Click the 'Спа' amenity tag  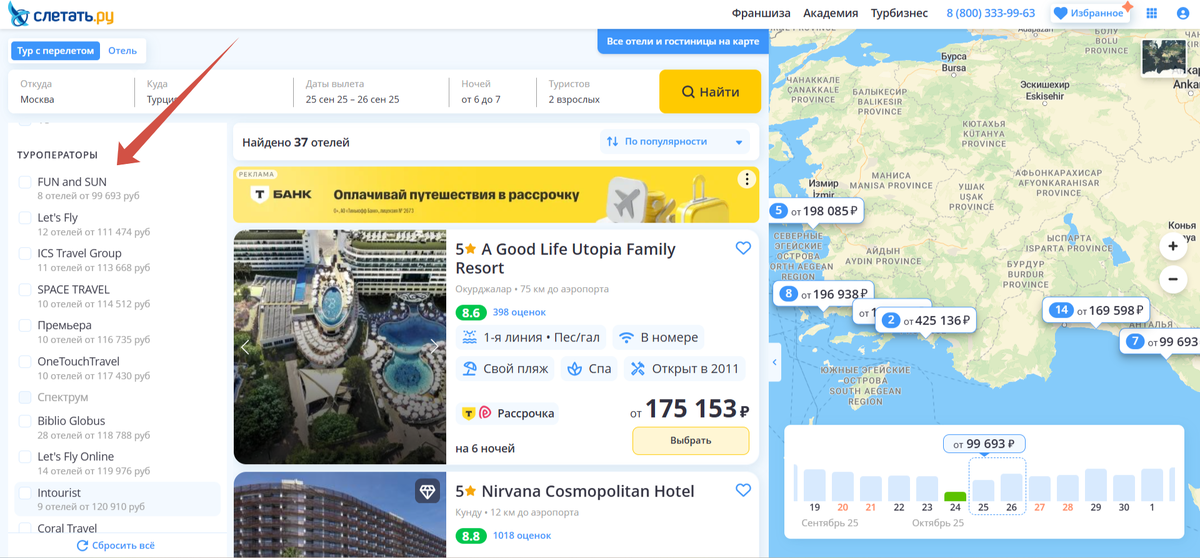589,369
